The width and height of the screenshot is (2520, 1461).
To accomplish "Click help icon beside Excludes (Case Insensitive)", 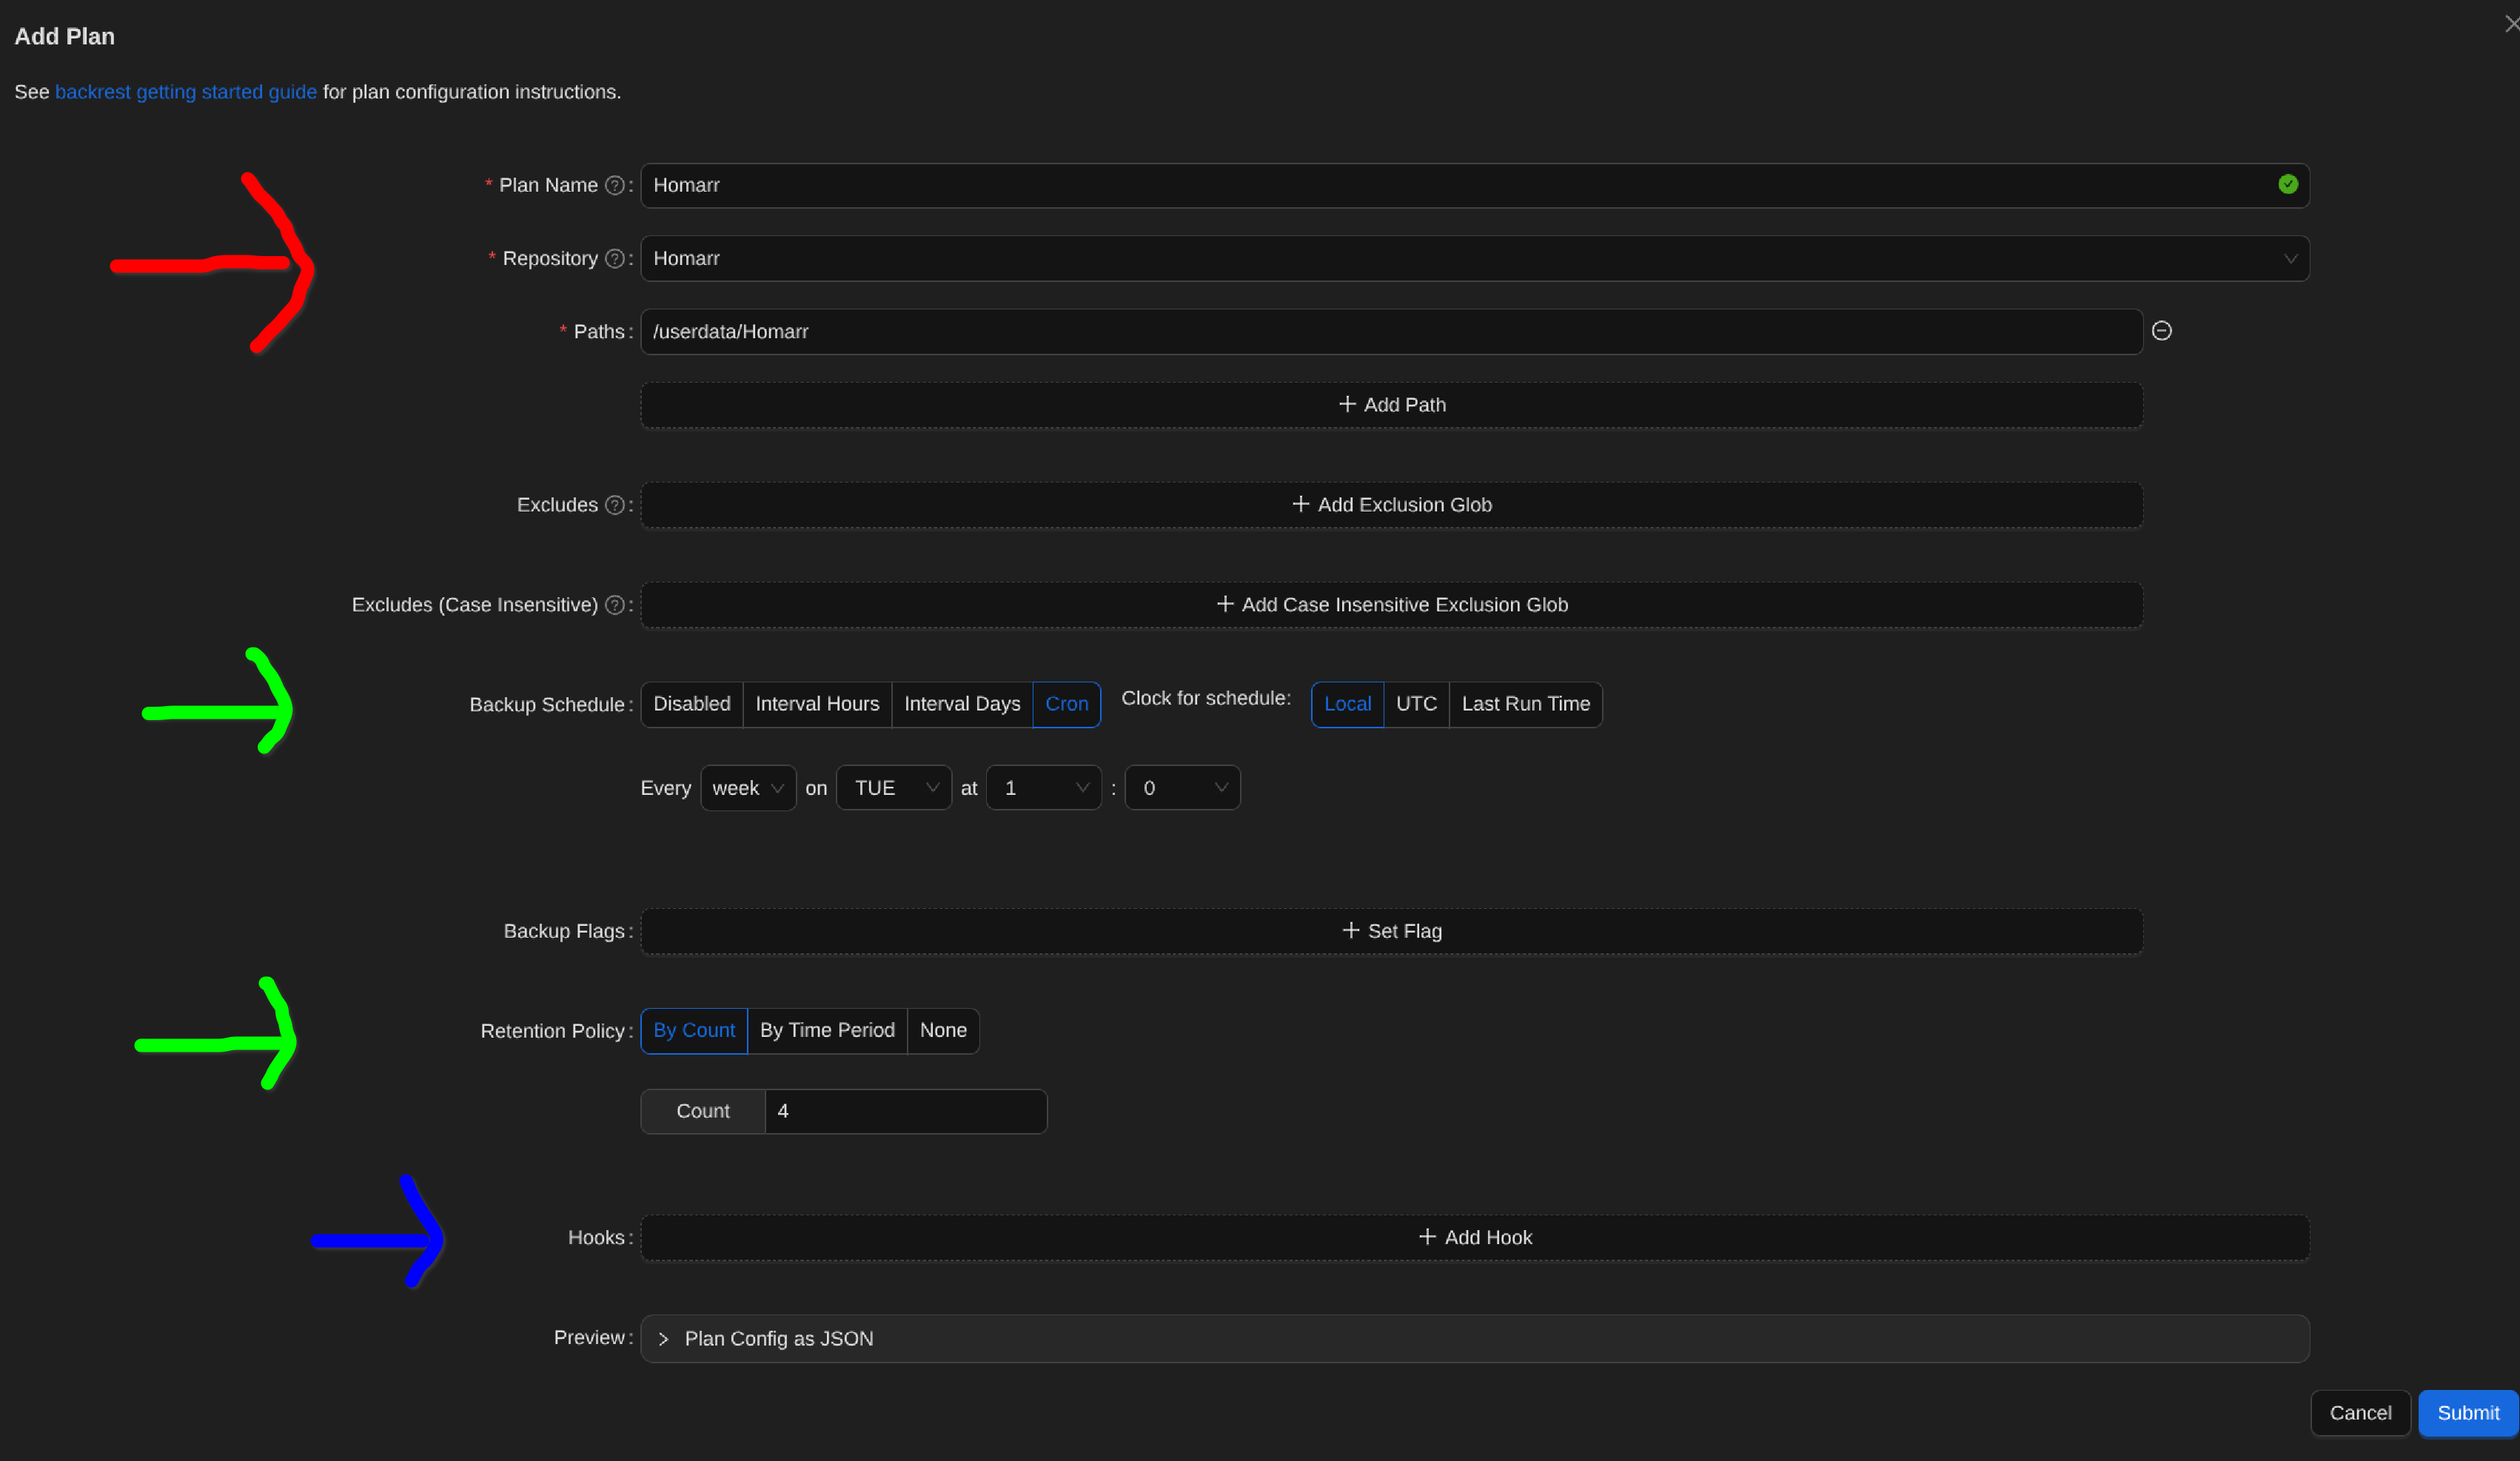I will (615, 605).
